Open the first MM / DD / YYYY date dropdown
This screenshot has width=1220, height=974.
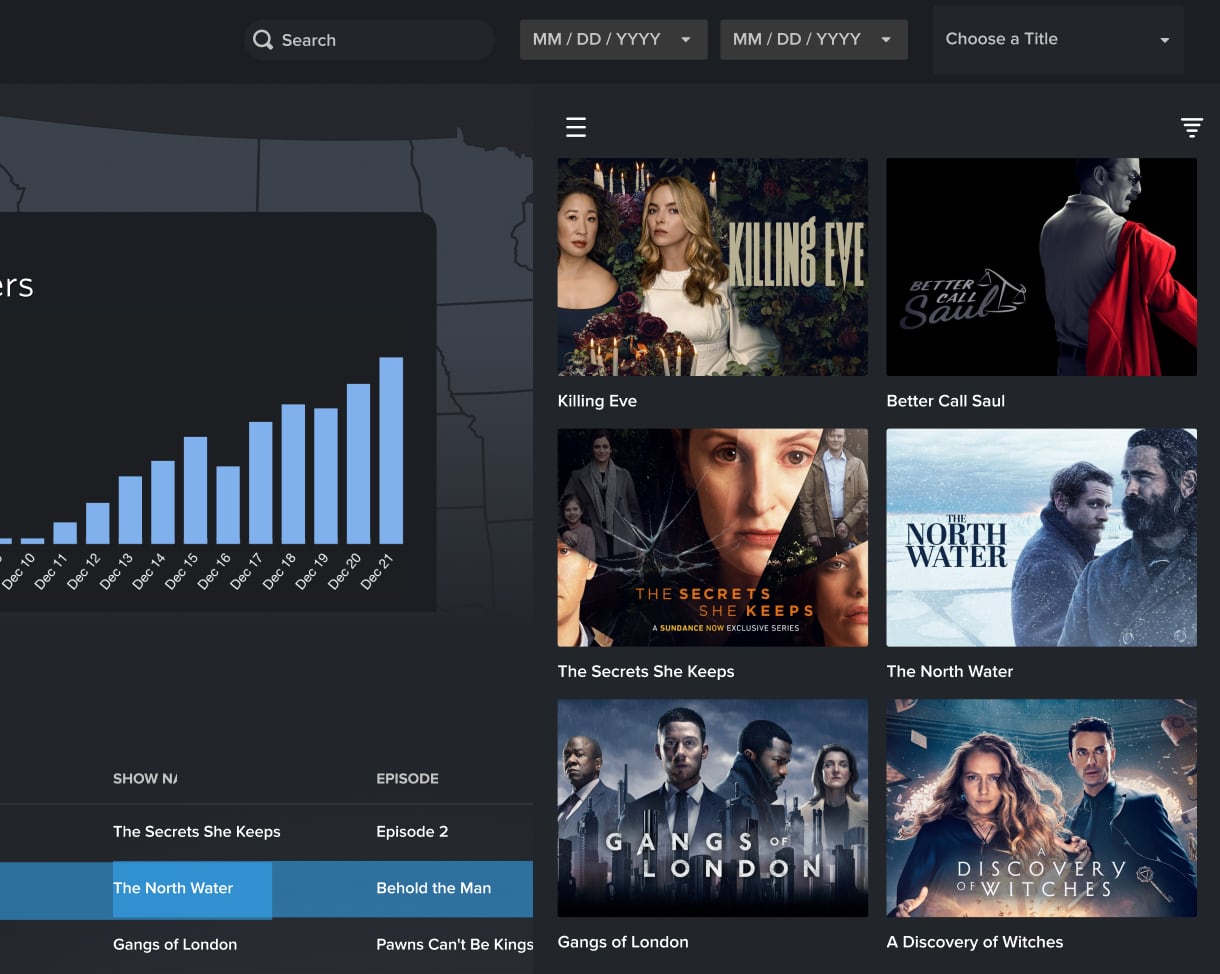(613, 40)
